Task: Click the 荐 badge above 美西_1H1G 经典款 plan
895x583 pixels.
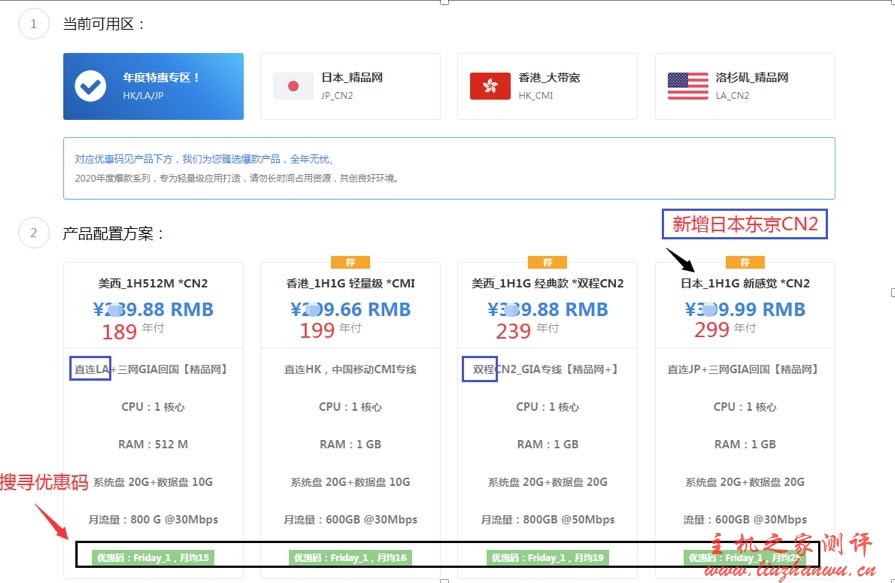Action: click(x=547, y=262)
